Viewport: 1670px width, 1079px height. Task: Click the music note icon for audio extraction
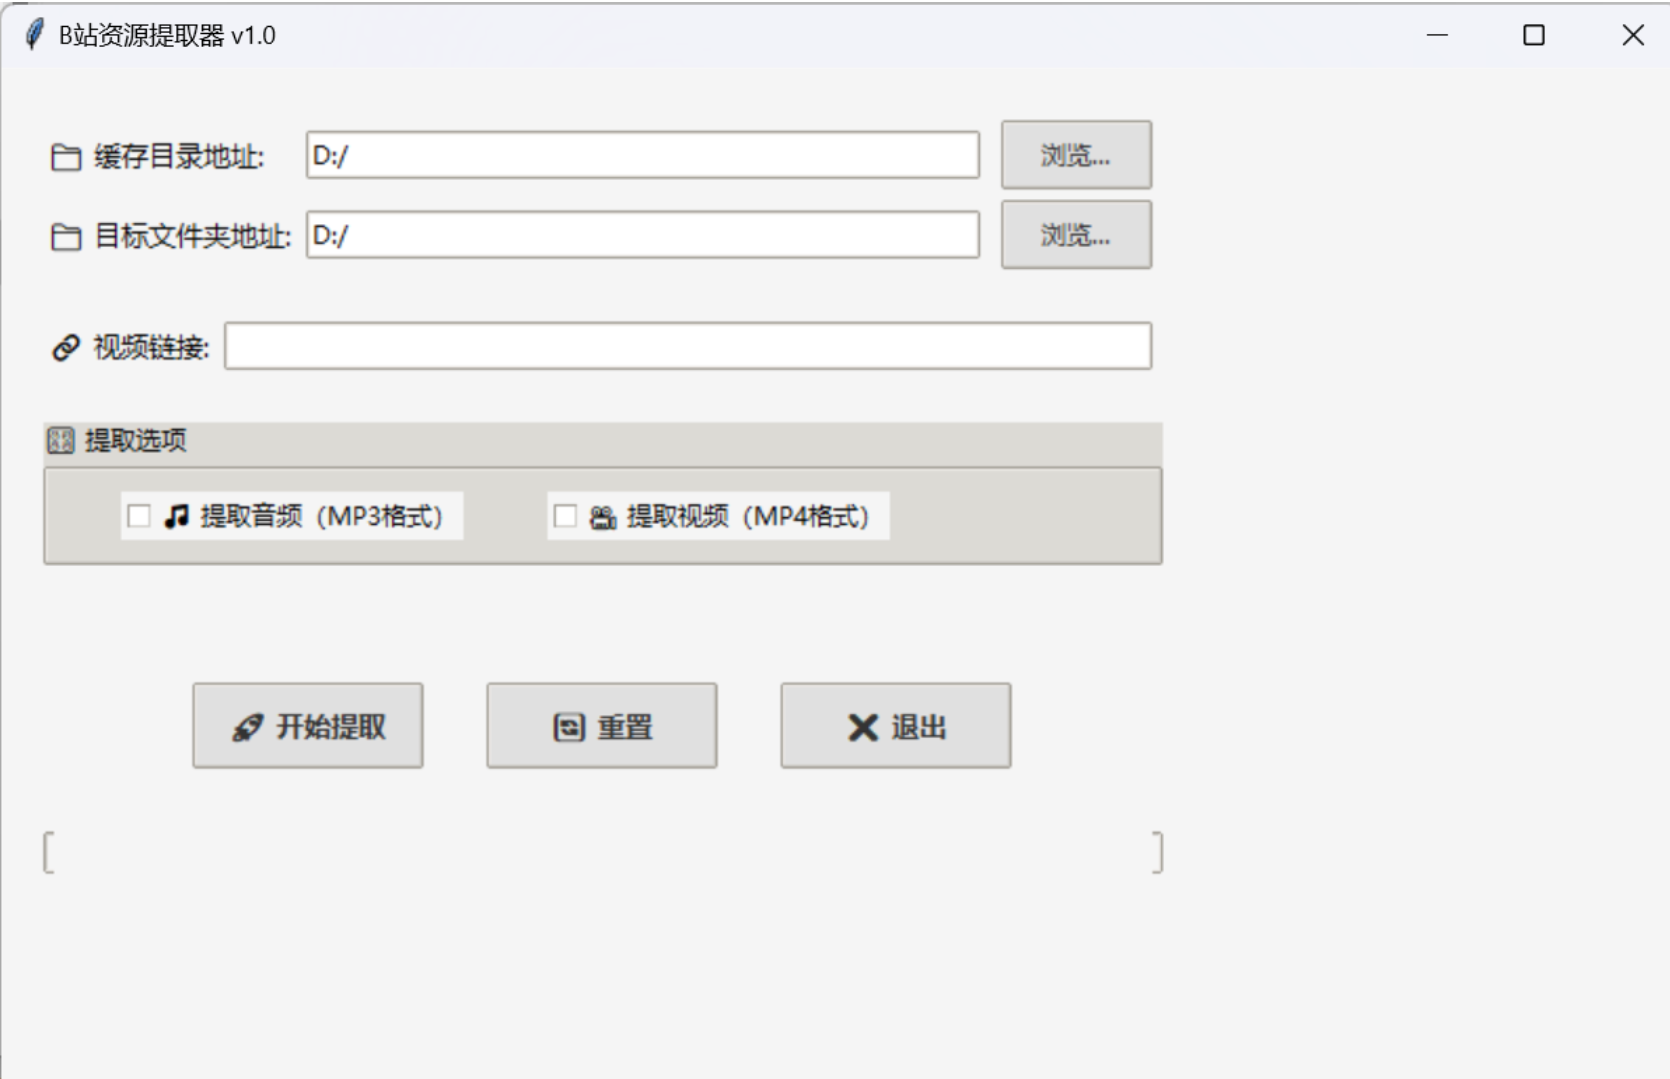click(177, 516)
